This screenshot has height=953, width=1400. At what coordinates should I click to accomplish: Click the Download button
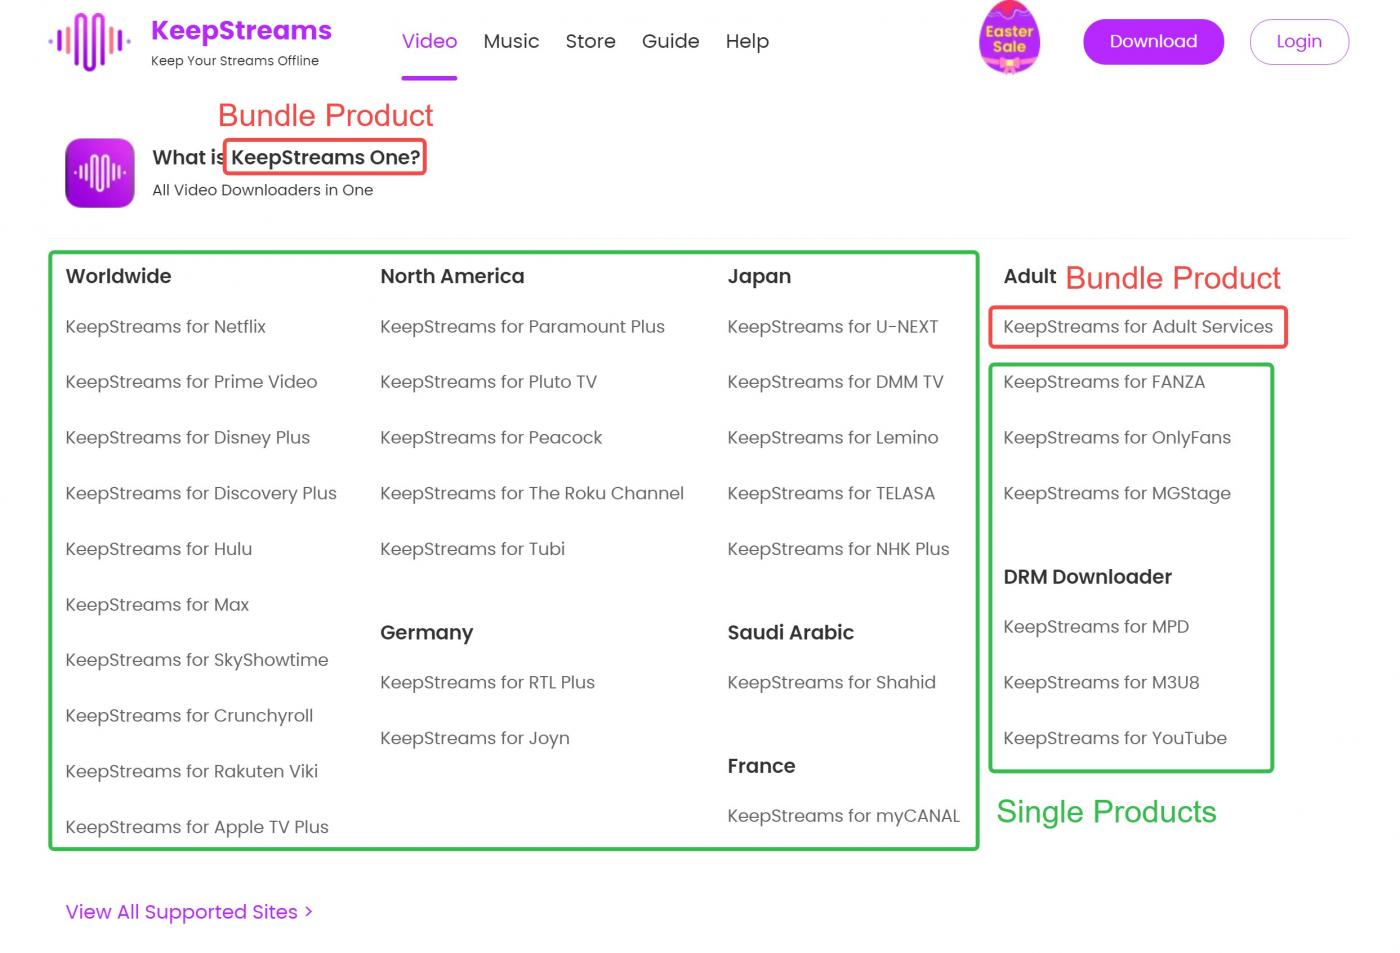click(1153, 41)
